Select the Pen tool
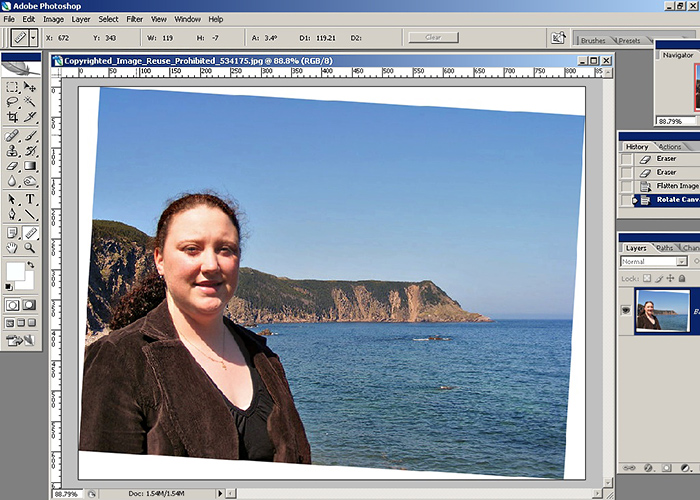 tap(12, 214)
